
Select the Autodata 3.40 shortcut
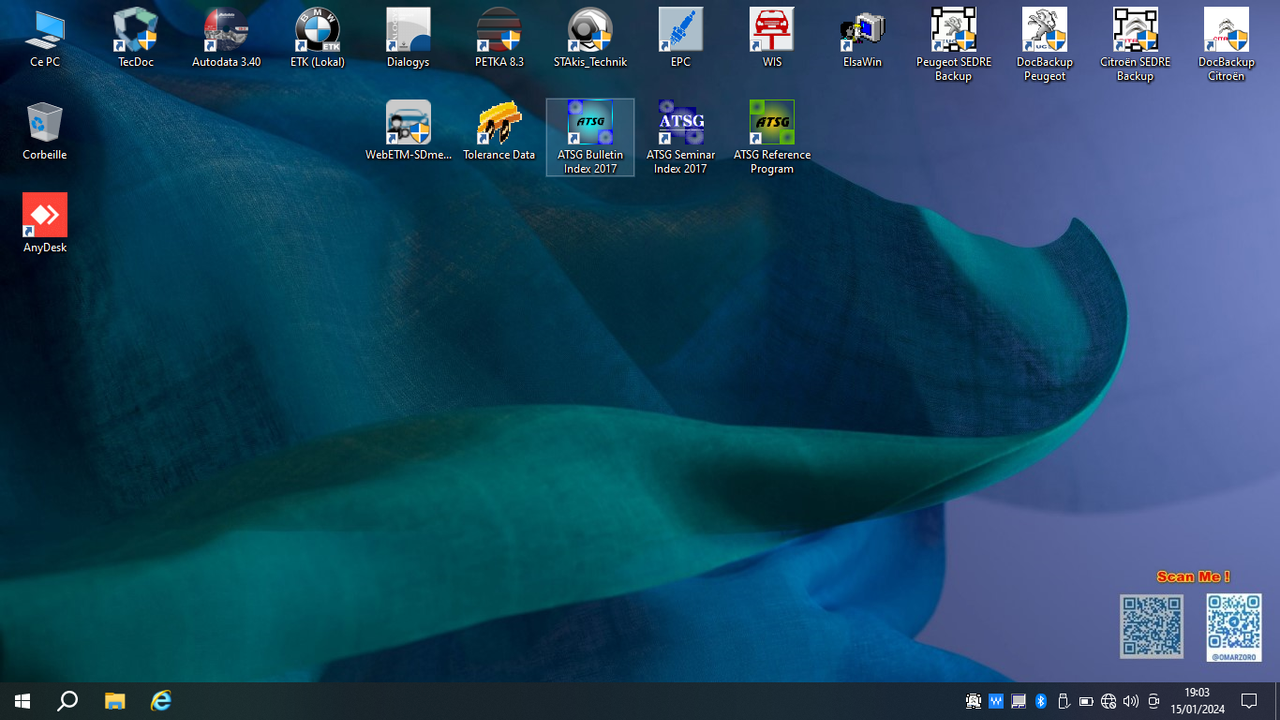(x=226, y=39)
